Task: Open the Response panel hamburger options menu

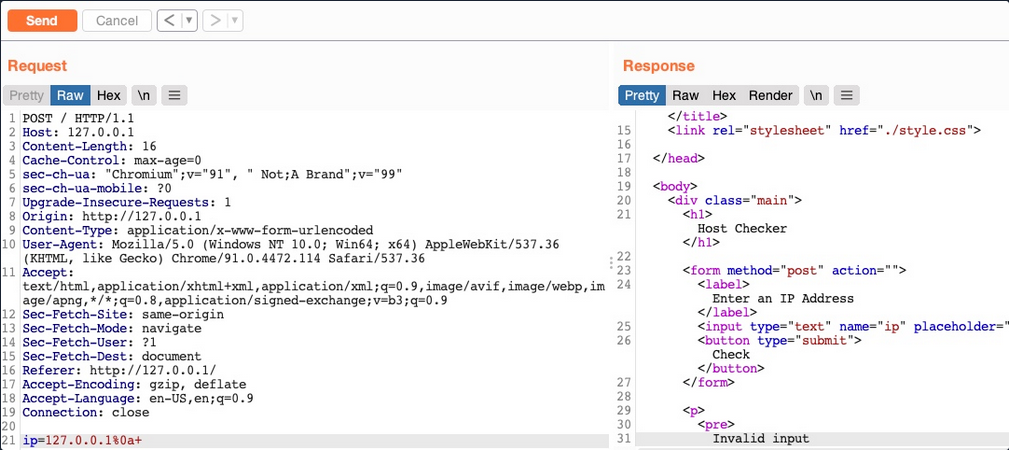Action: (x=847, y=96)
